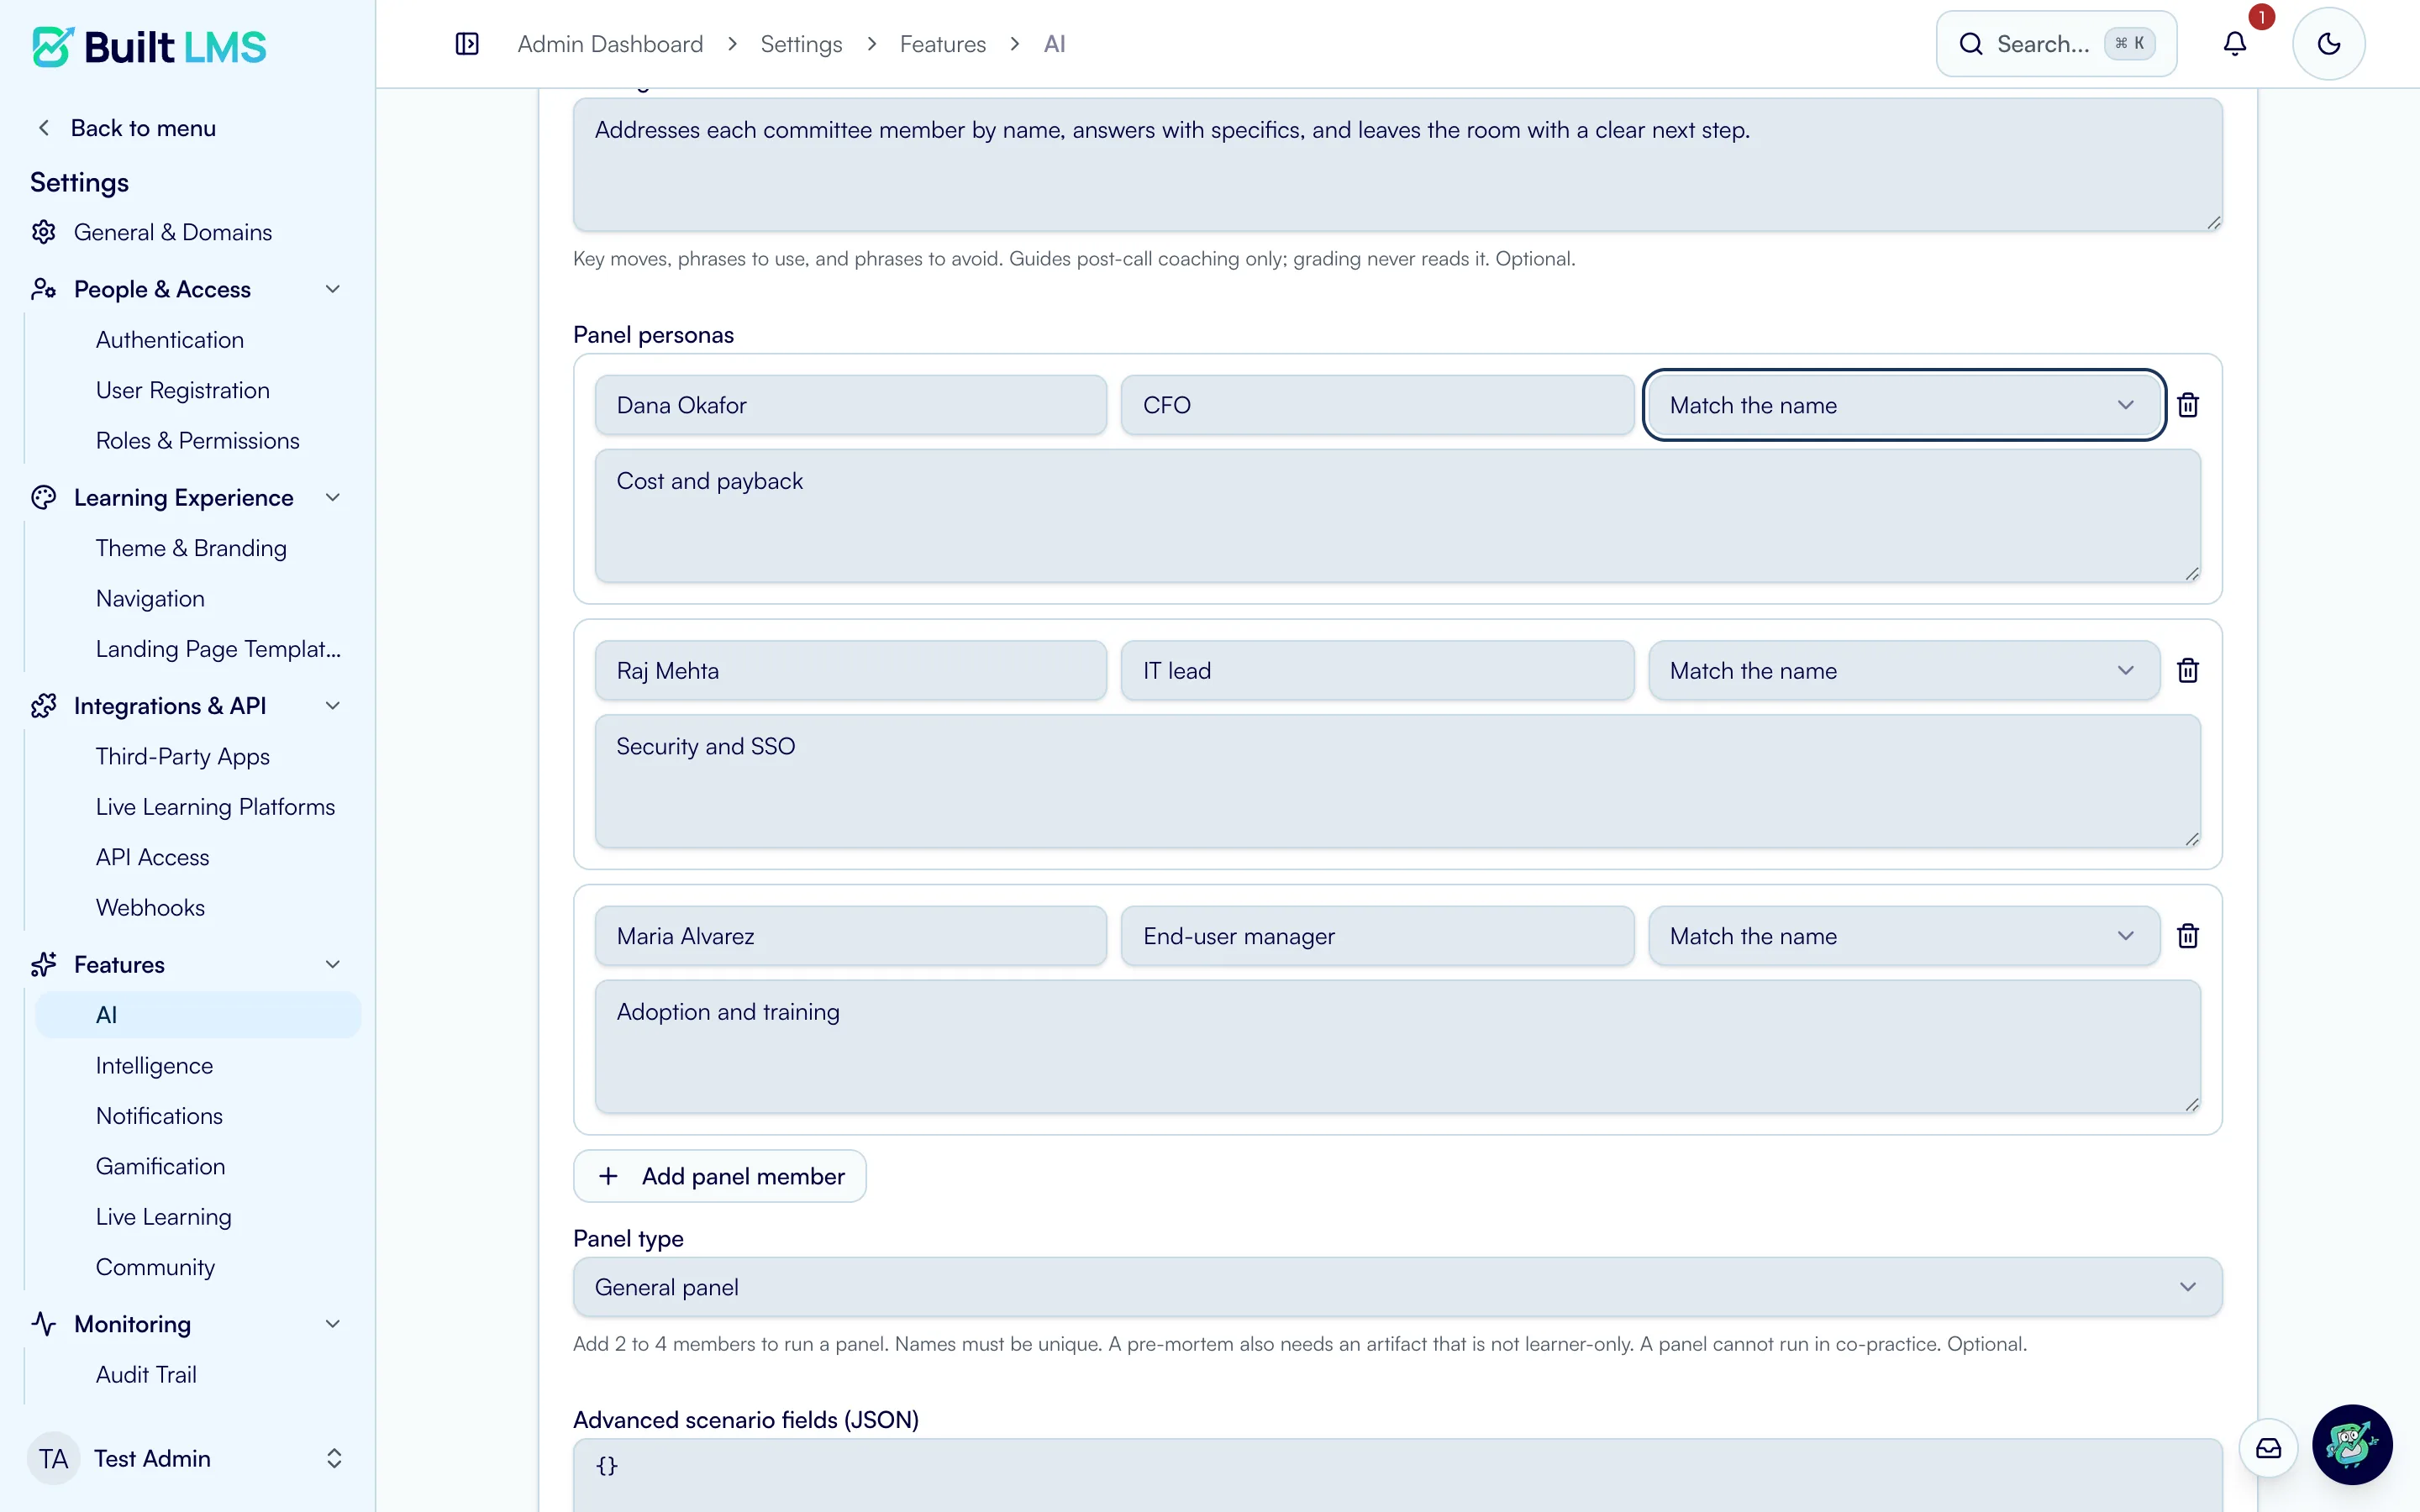Open Theme & Branding
The height and width of the screenshot is (1512, 2420).
191,548
